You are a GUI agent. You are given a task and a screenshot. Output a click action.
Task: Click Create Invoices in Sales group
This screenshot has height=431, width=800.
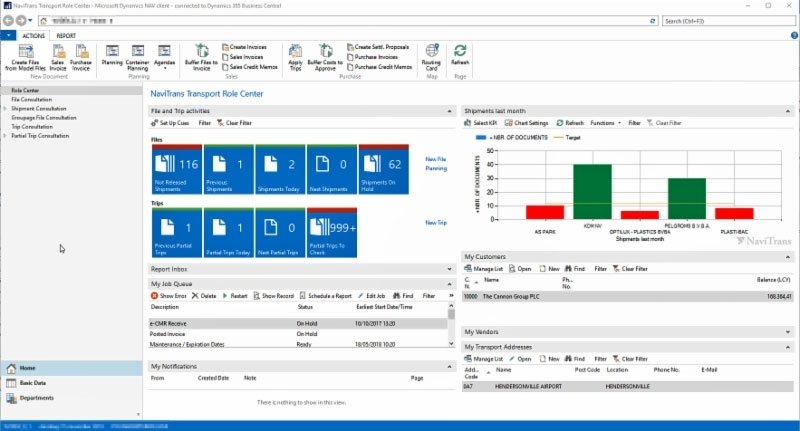tap(244, 47)
